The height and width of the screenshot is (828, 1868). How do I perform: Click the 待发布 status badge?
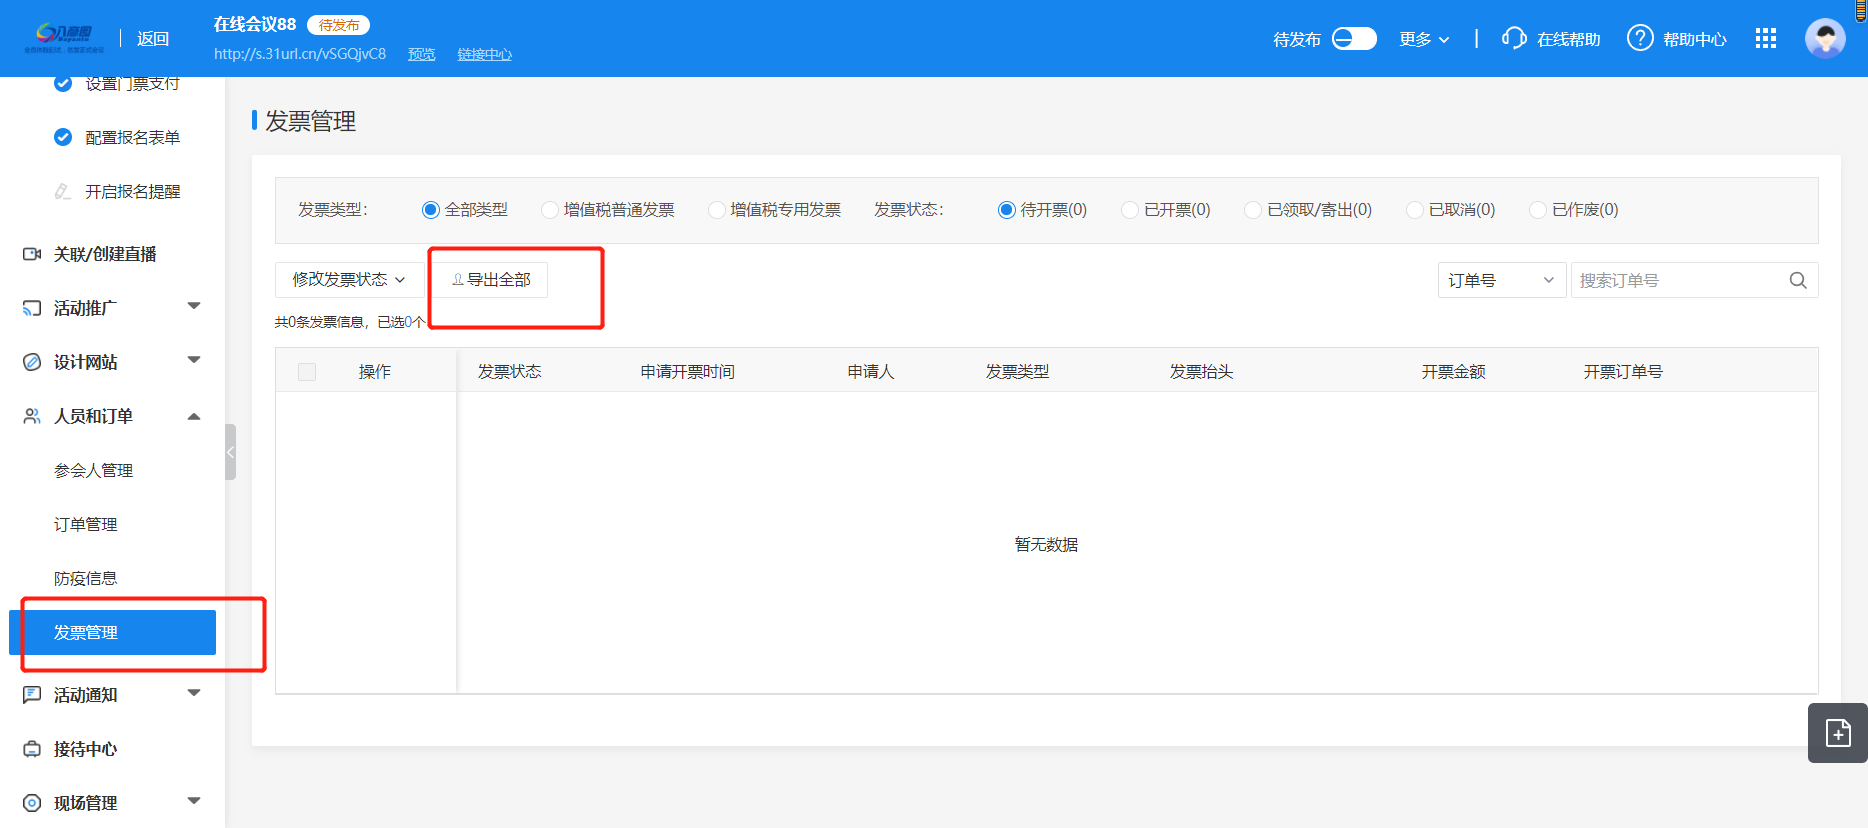pos(338,25)
